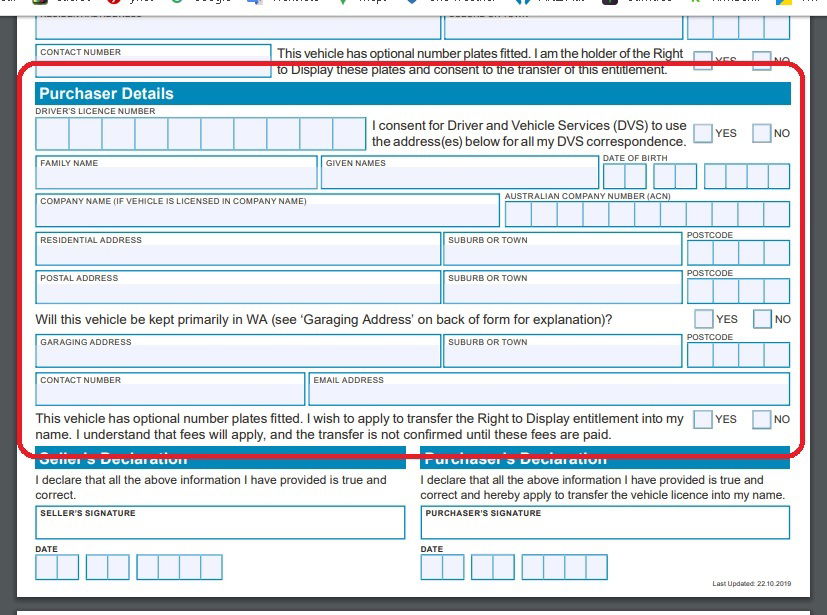Check YES for vehicle kept primarily in WA
This screenshot has width=827, height=615.
click(704, 319)
